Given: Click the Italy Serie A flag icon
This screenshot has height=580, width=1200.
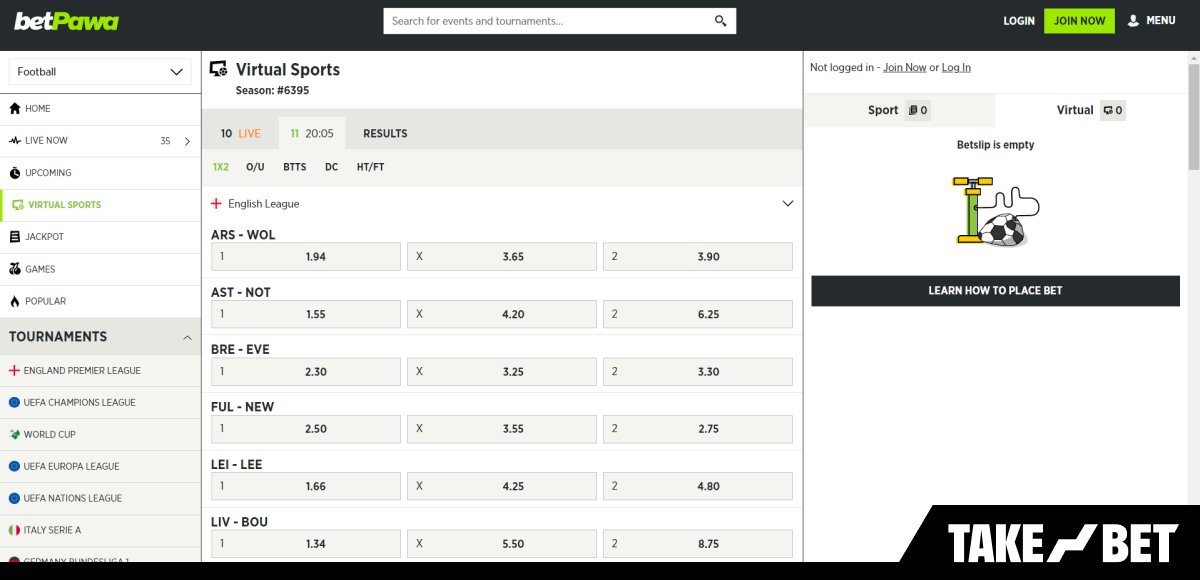Looking at the screenshot, I should (x=14, y=530).
